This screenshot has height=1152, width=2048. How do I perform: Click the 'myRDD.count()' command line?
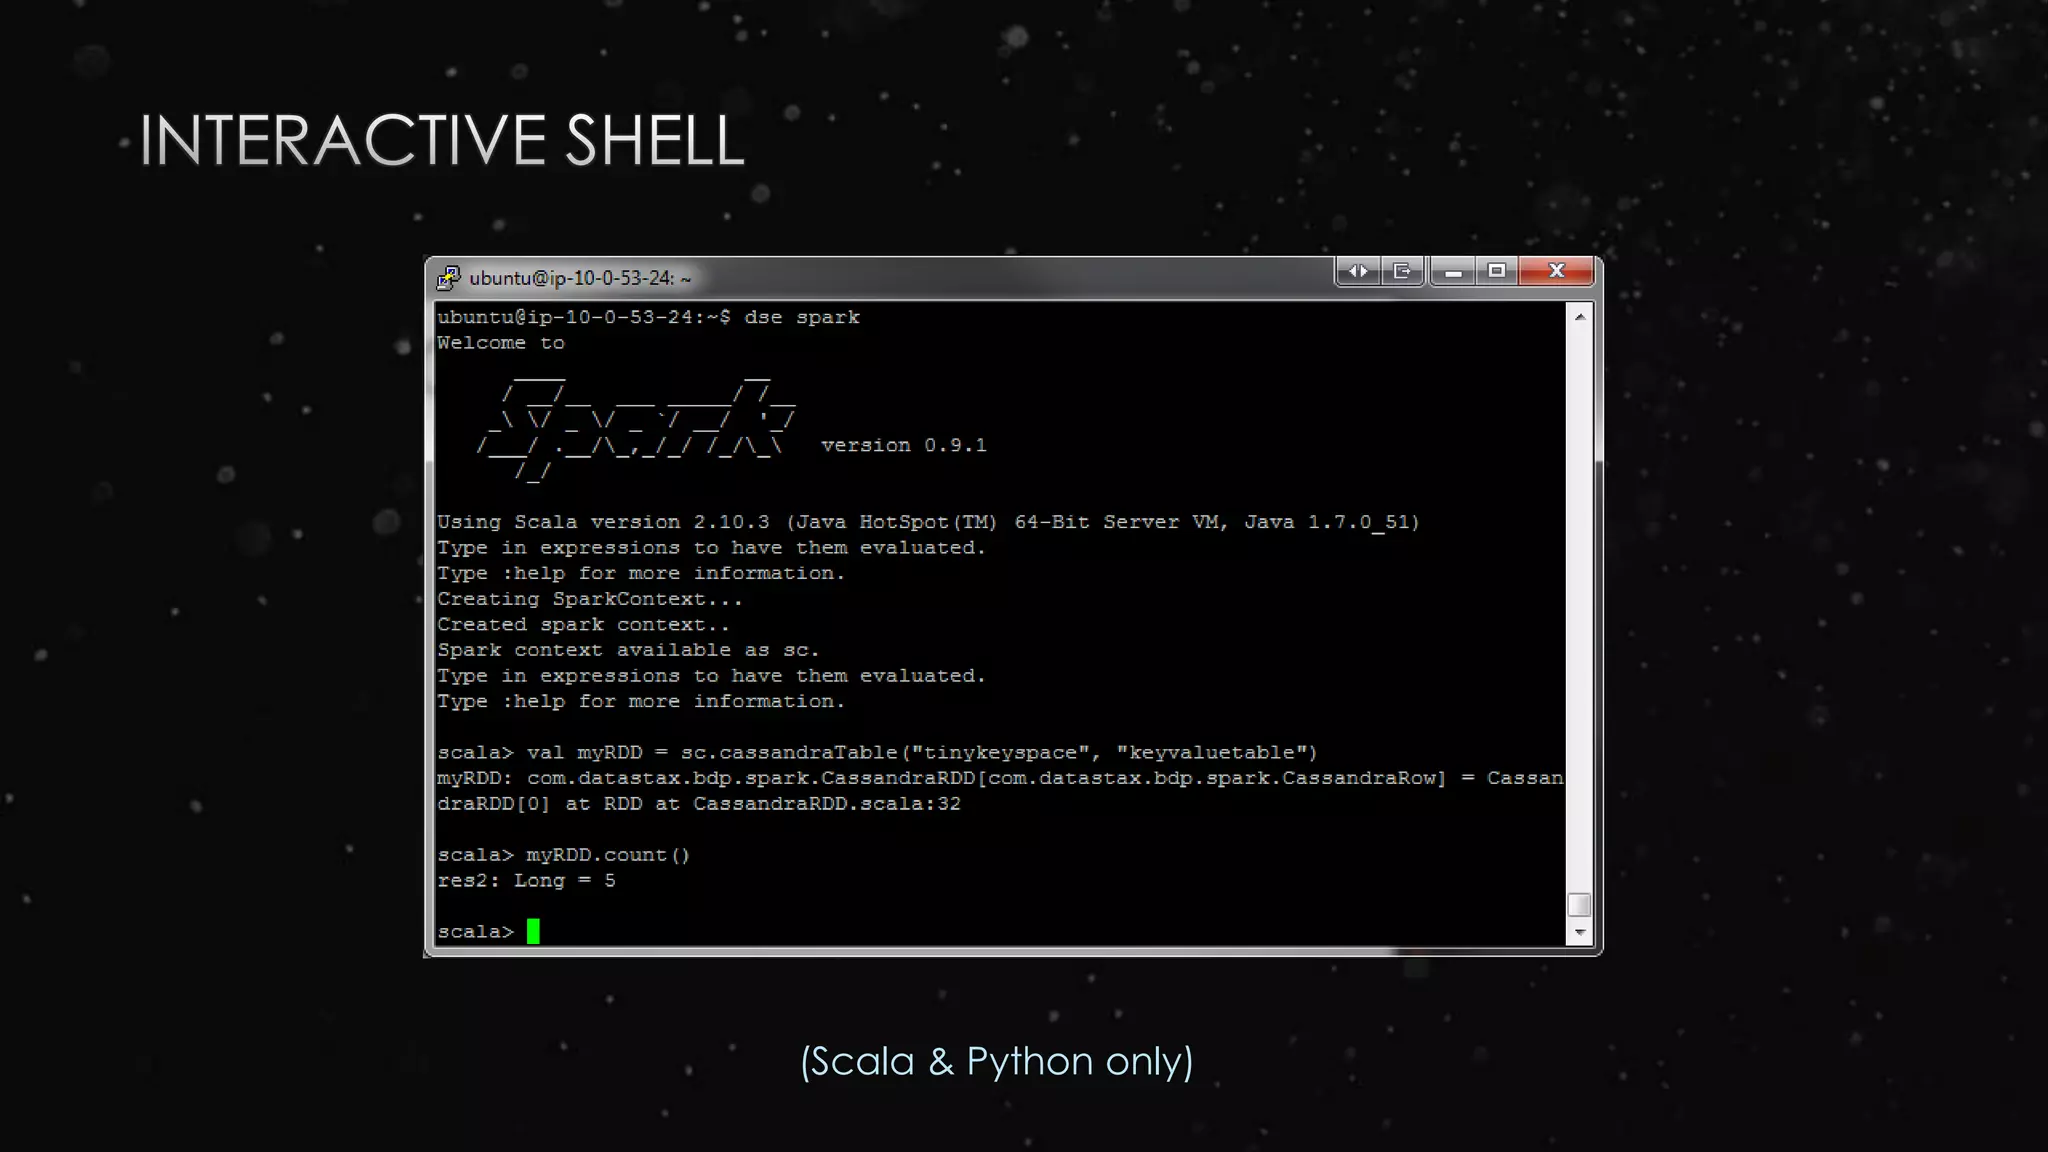[x=564, y=855]
